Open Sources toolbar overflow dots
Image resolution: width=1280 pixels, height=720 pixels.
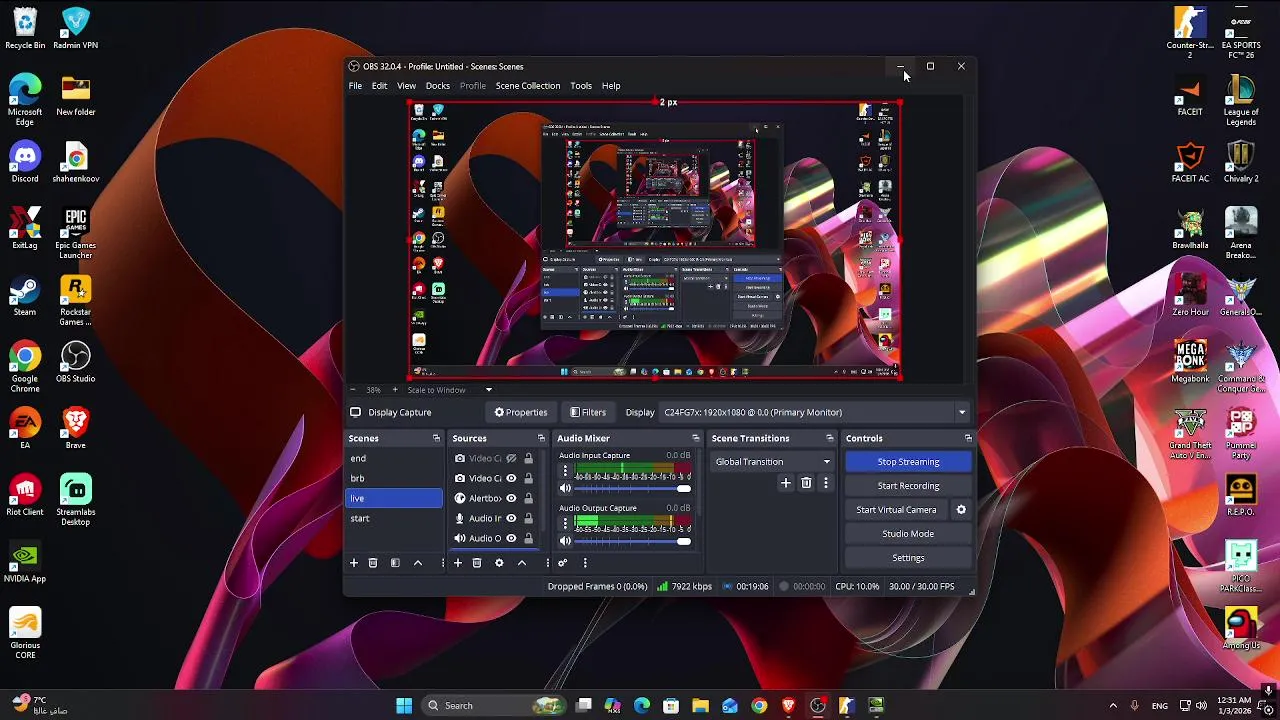coord(547,563)
